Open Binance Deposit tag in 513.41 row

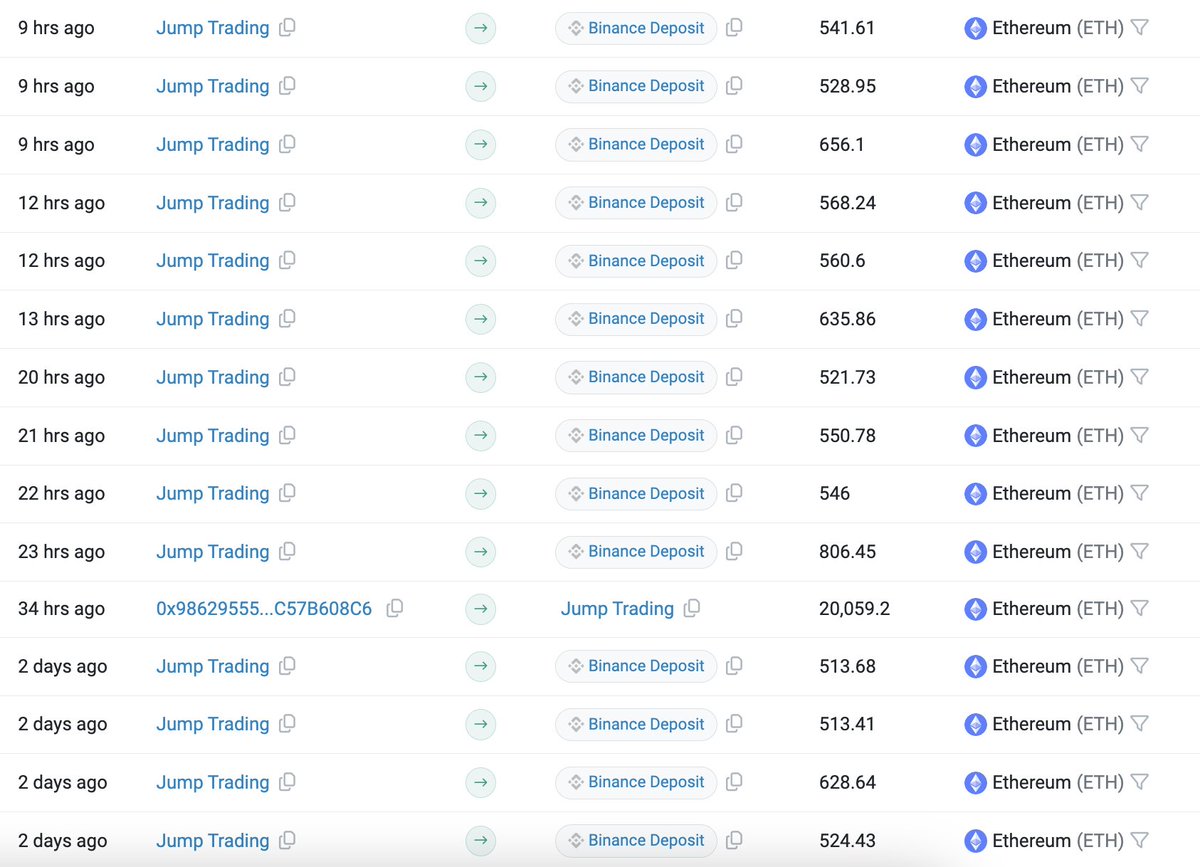(x=636, y=724)
